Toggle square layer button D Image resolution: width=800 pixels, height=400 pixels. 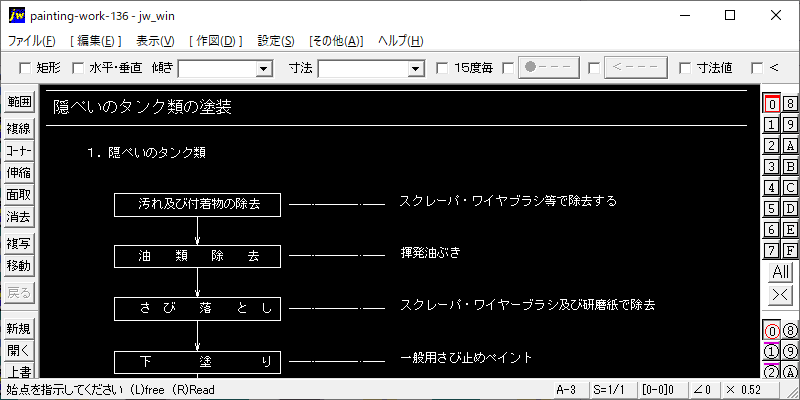(790, 208)
